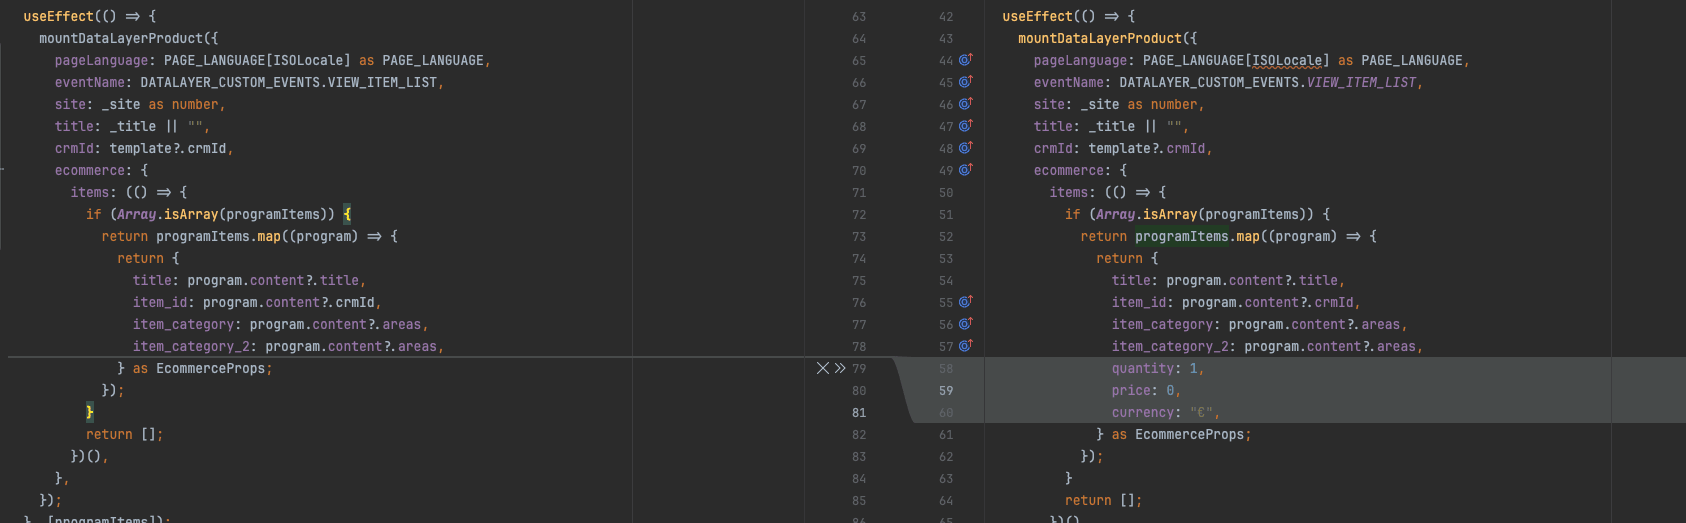
Task: Click the implements gutter icon on line 45
Action: (x=965, y=82)
